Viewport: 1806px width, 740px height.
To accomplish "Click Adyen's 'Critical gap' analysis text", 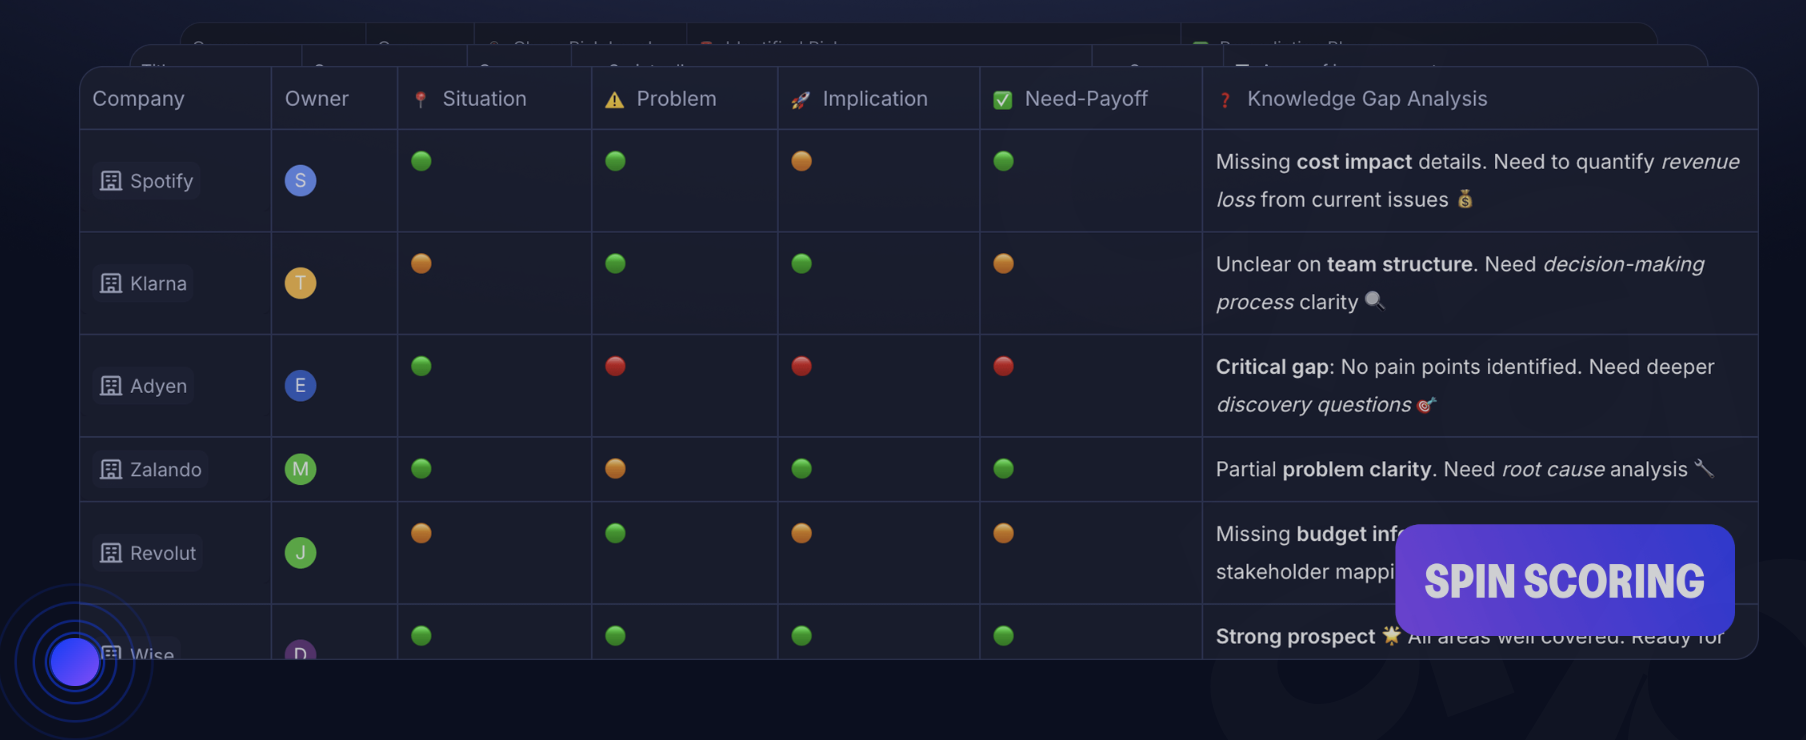I will click(1465, 386).
